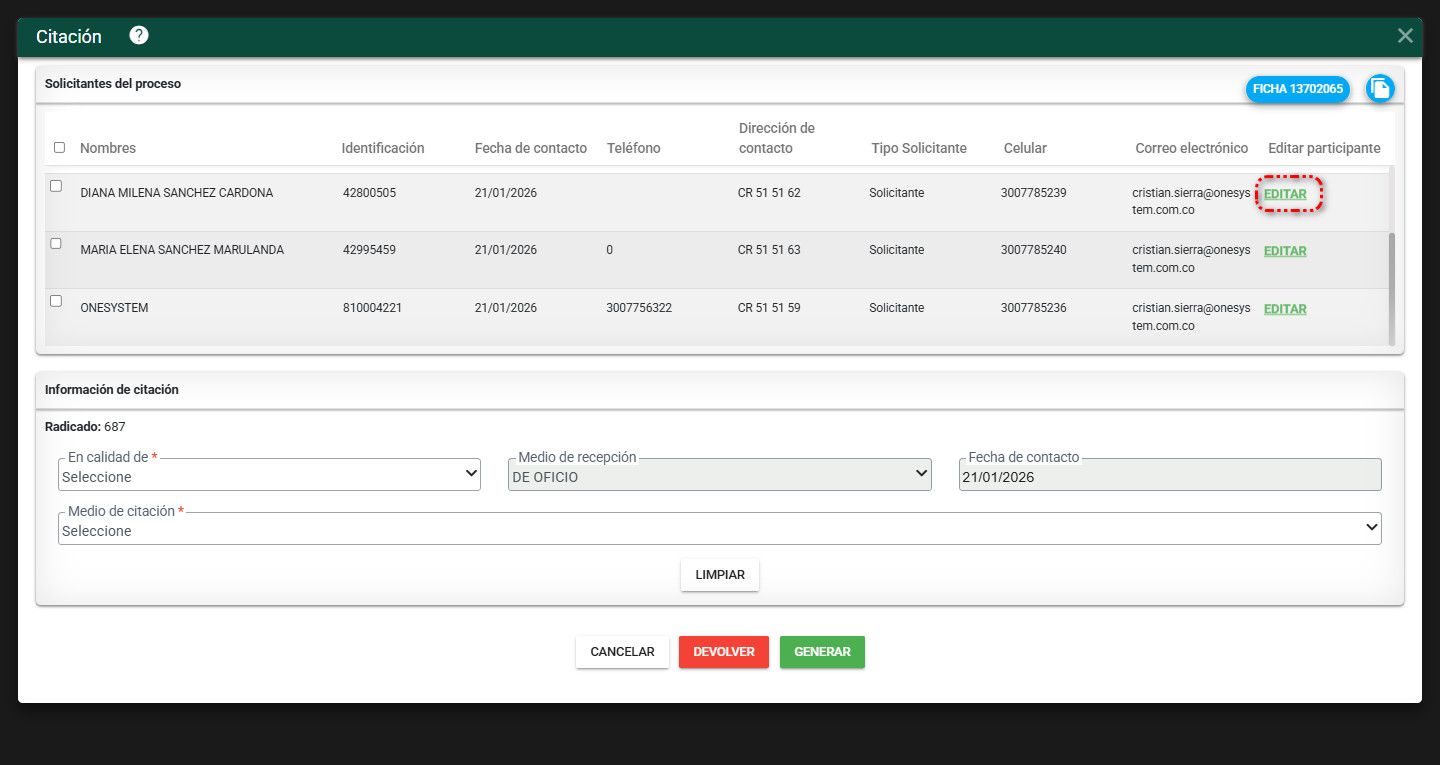
Task: Expand the 'Medio de citación' dropdown
Action: 719,530
